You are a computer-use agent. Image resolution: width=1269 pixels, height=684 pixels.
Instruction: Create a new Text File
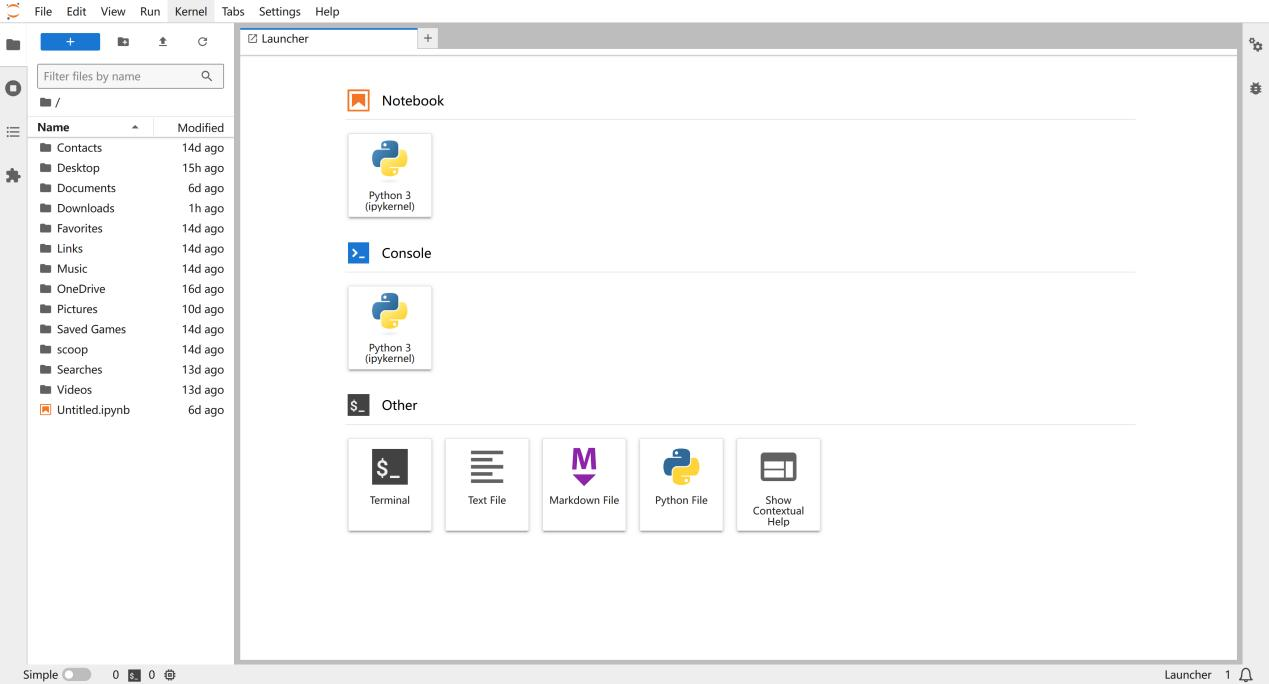487,484
